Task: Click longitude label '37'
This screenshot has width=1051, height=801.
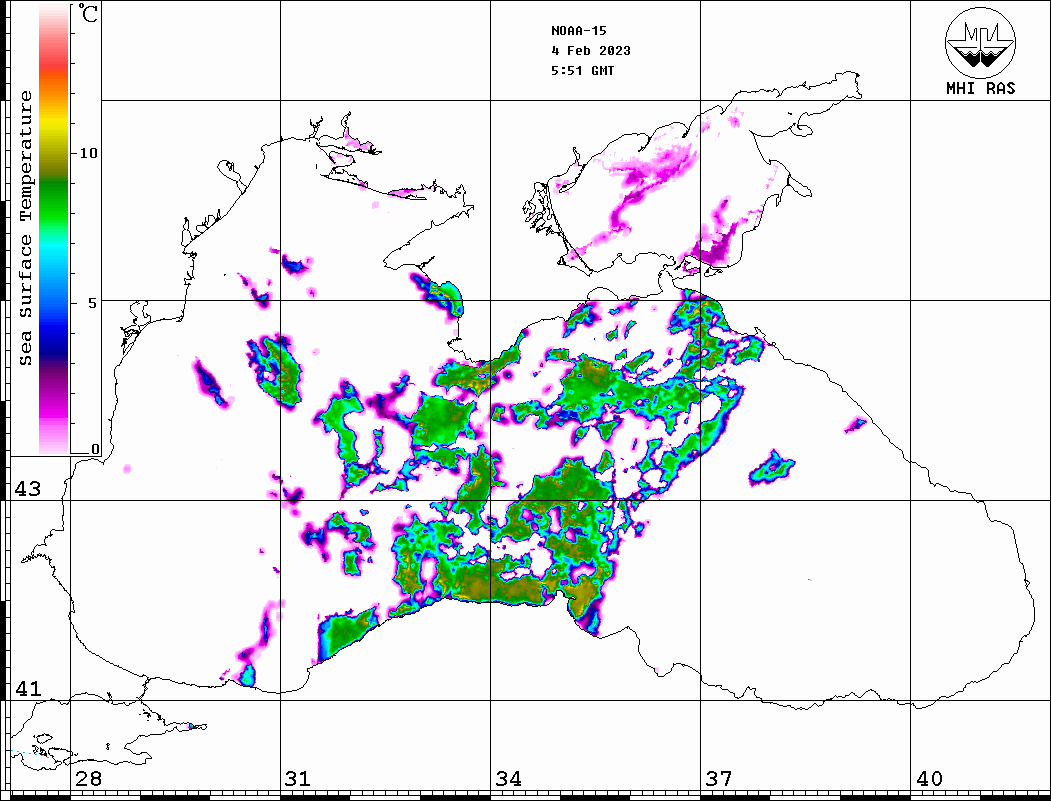Action: tap(719, 779)
